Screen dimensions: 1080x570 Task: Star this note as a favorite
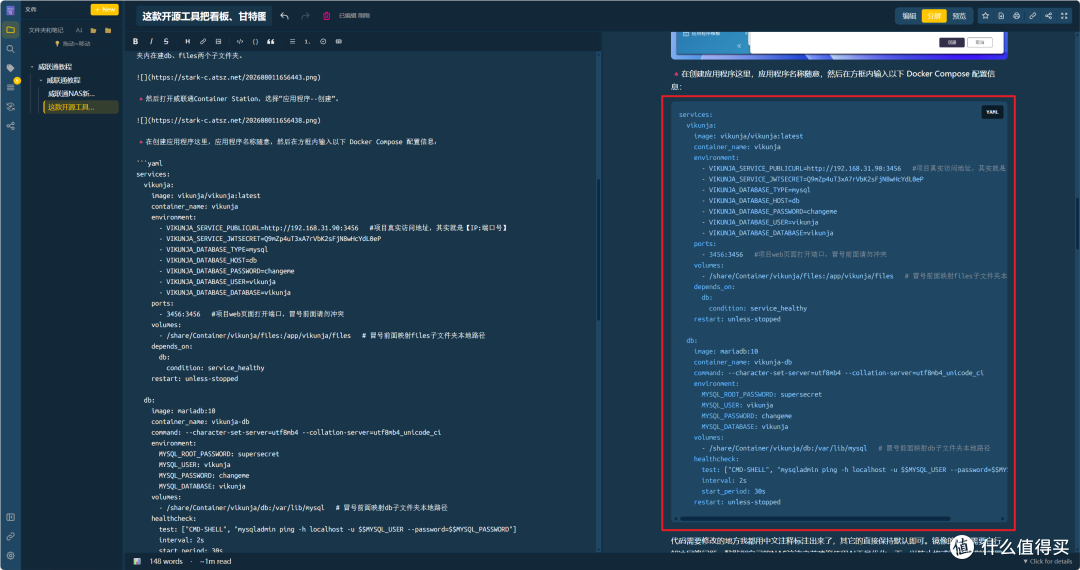pos(985,15)
